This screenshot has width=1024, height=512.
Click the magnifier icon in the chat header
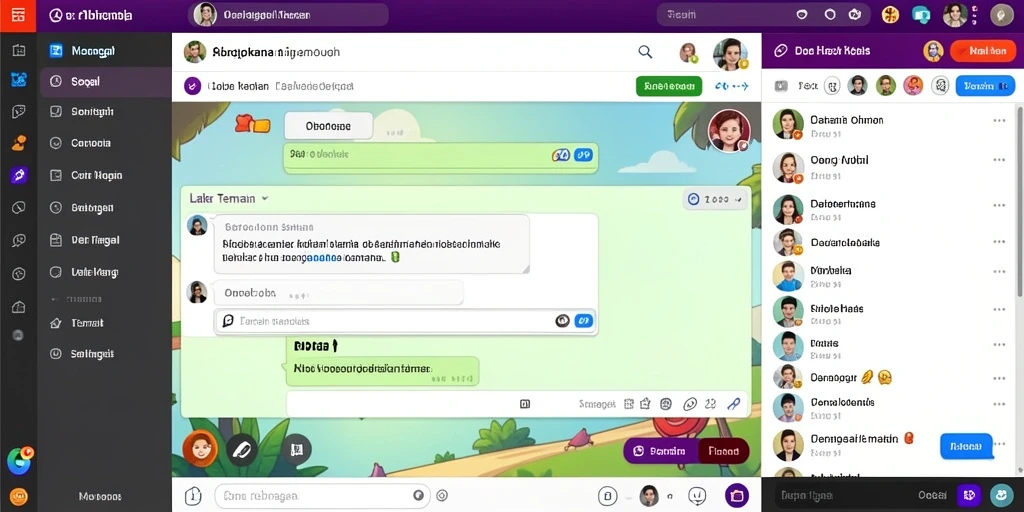coord(645,52)
